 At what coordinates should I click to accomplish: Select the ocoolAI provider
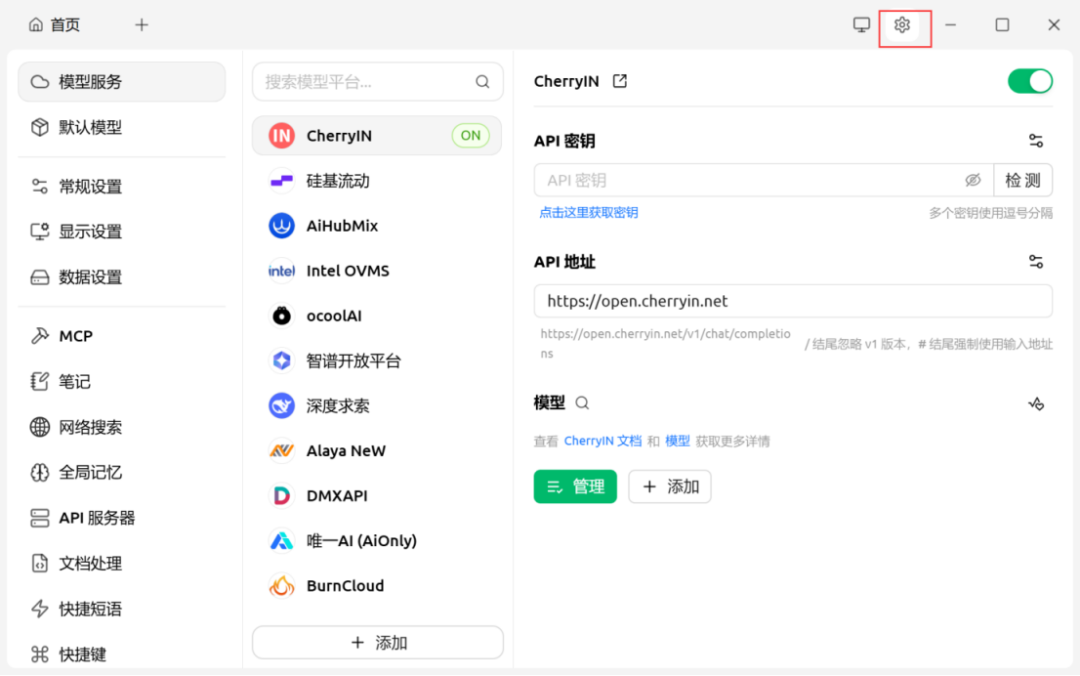point(377,316)
